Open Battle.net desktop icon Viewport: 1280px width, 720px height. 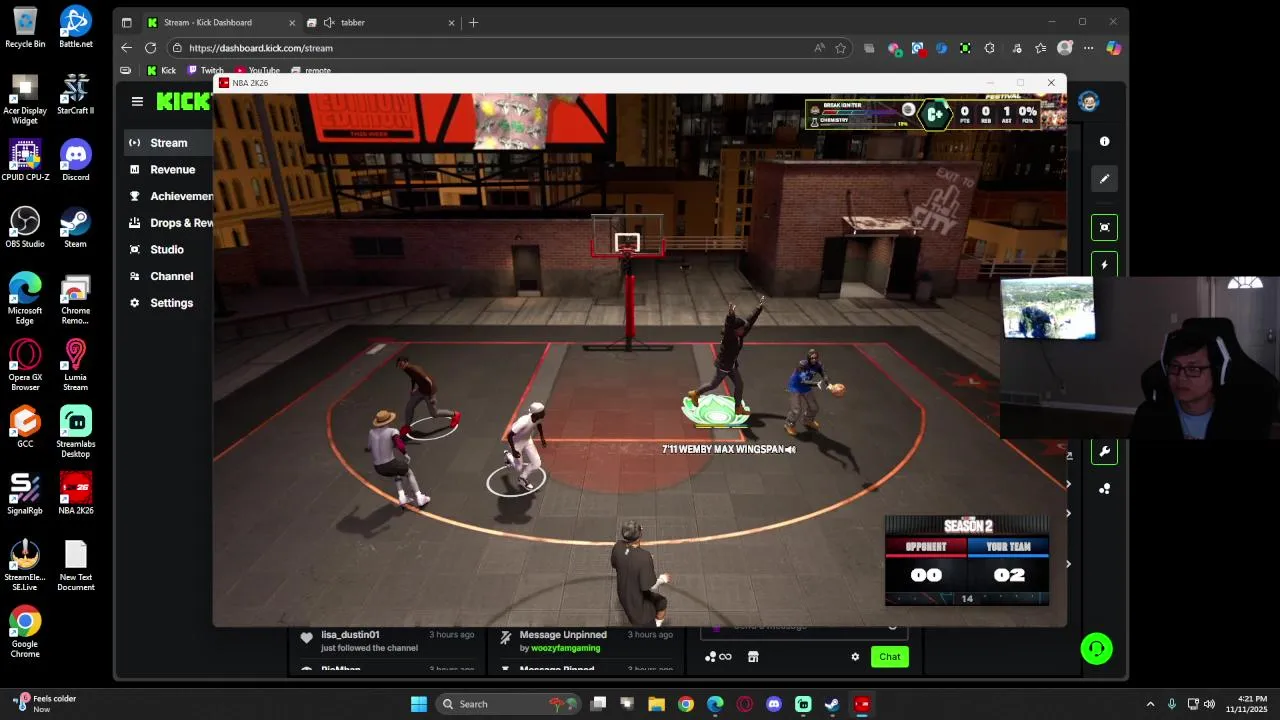click(75, 27)
